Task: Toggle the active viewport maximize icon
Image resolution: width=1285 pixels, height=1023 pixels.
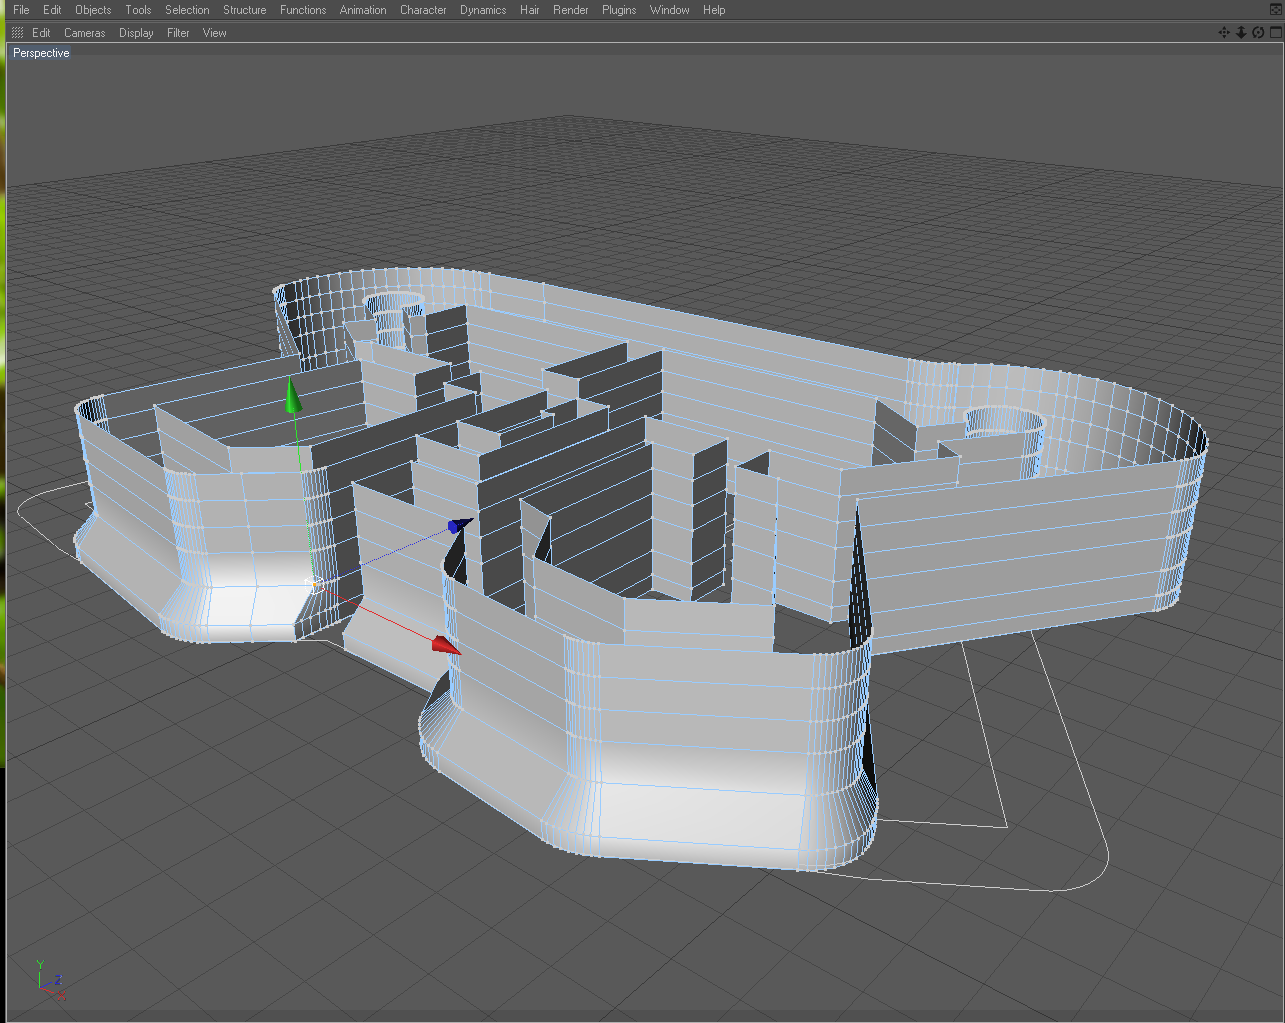Action: point(1275,32)
